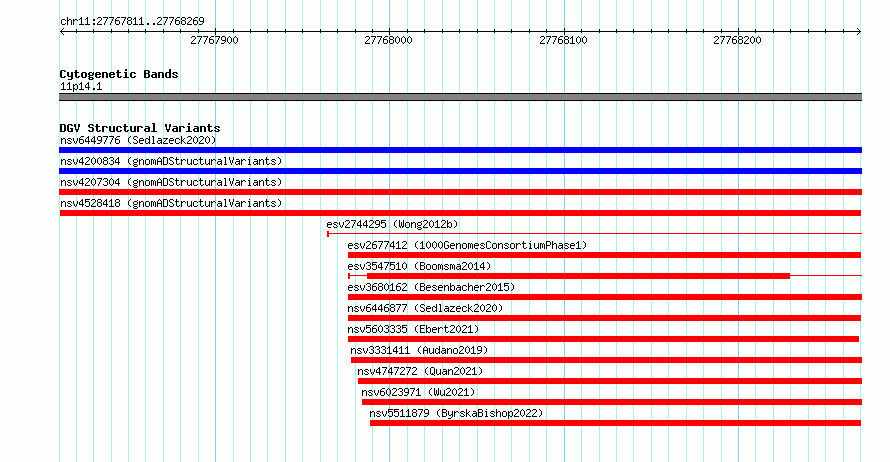Click the 11p14.1 band label
Viewport: 890px width, 462px height.
click(81, 86)
